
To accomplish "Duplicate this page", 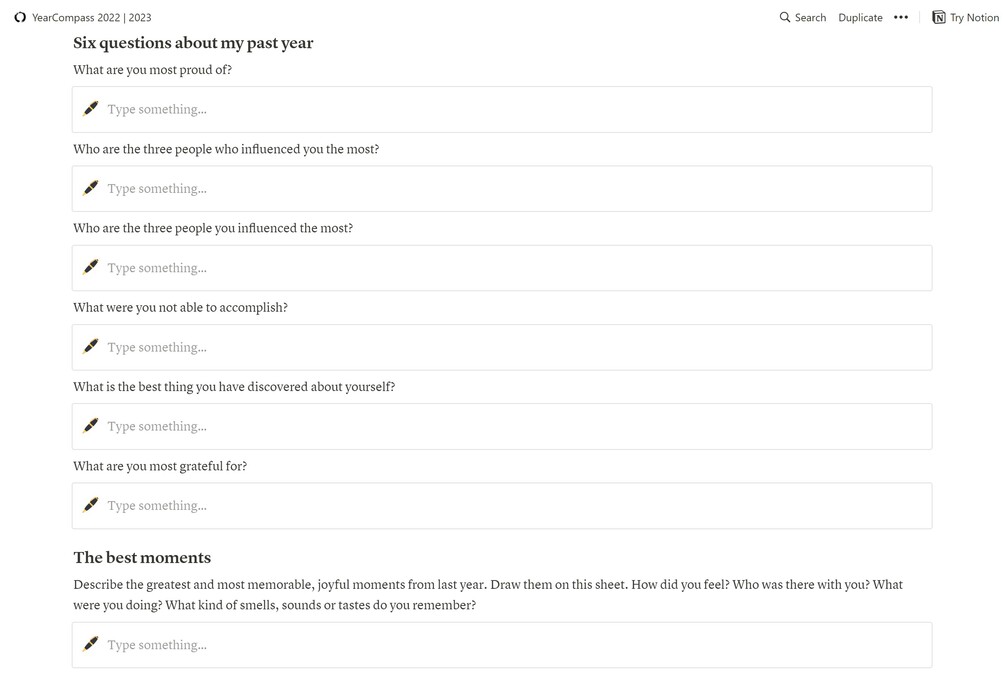I will [860, 17].
